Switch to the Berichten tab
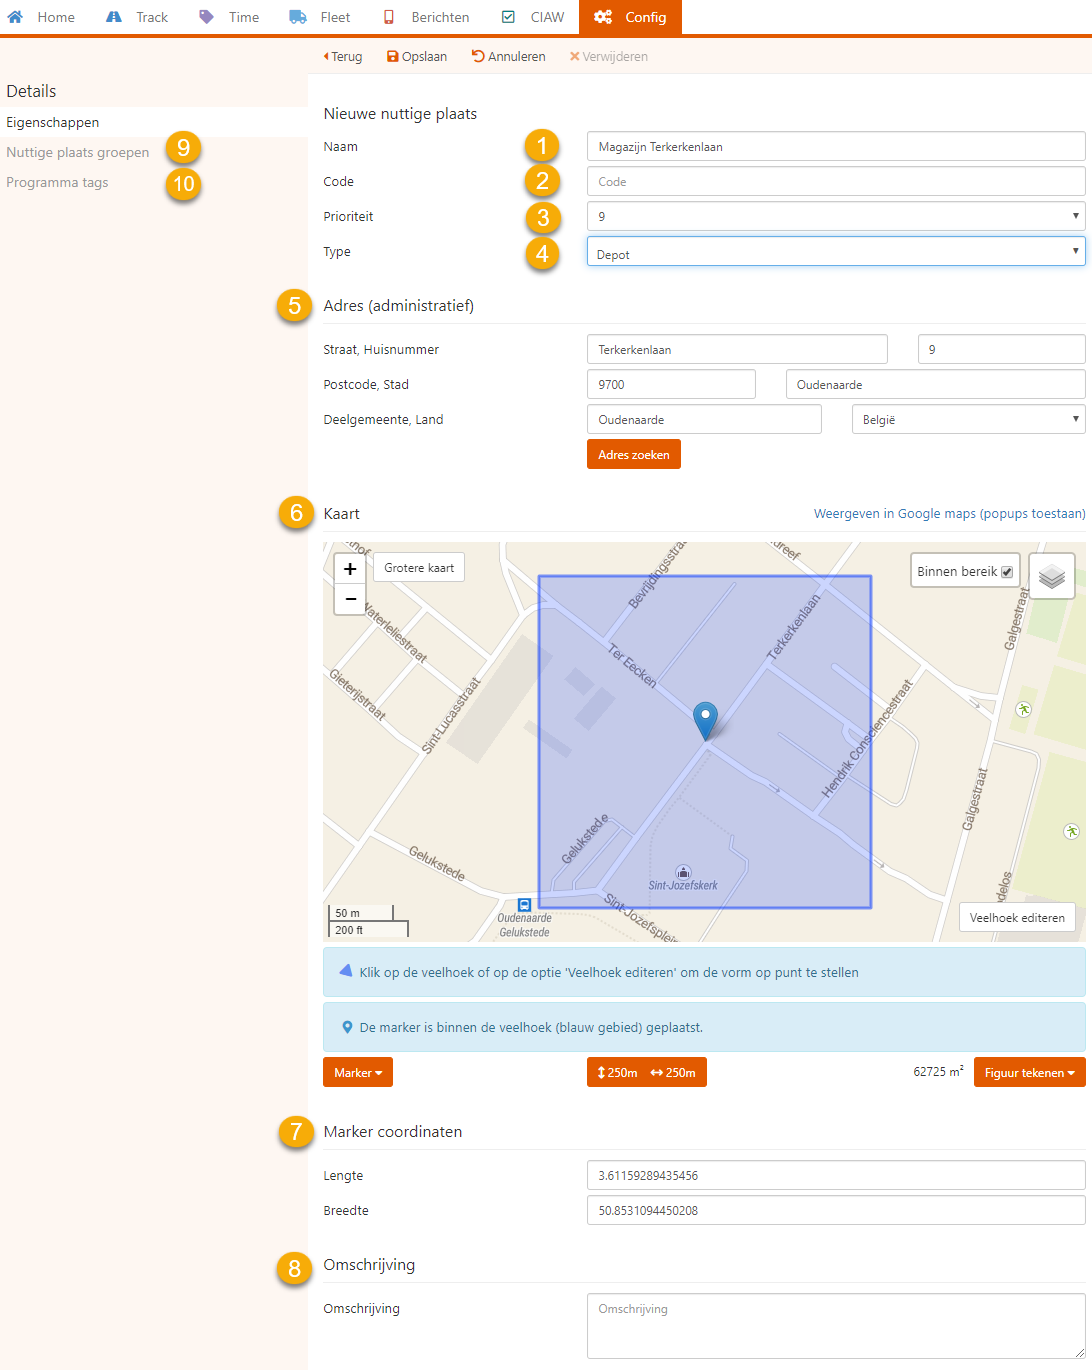Screen dimensions: 1092x1370 427,17
